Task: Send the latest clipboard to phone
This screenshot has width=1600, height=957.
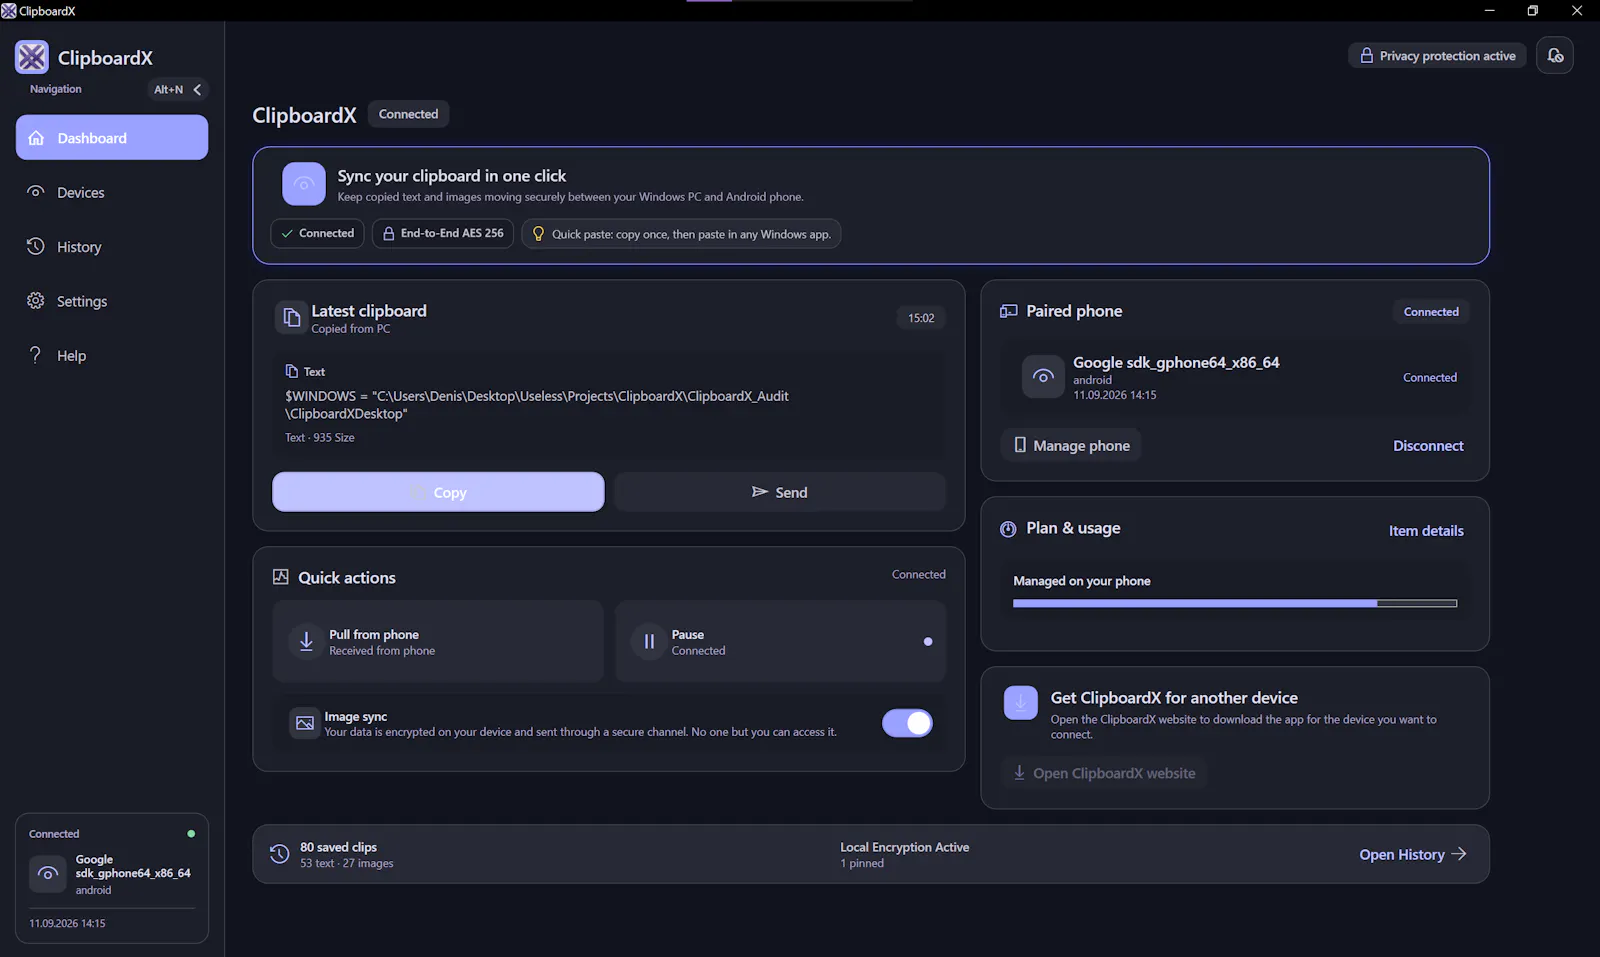Action: point(780,492)
